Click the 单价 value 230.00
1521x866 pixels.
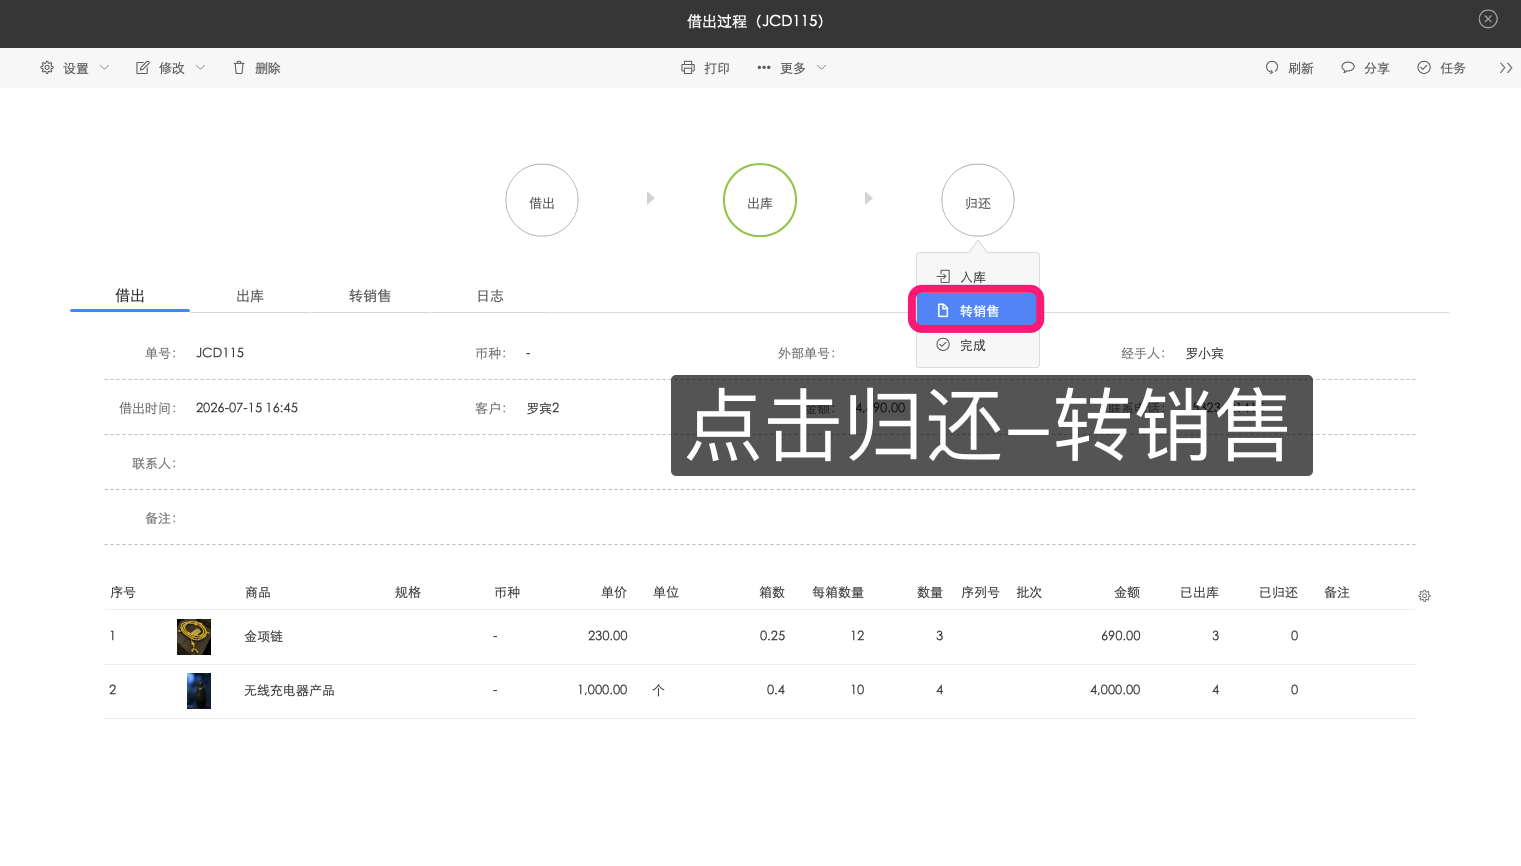pyautogui.click(x=608, y=636)
